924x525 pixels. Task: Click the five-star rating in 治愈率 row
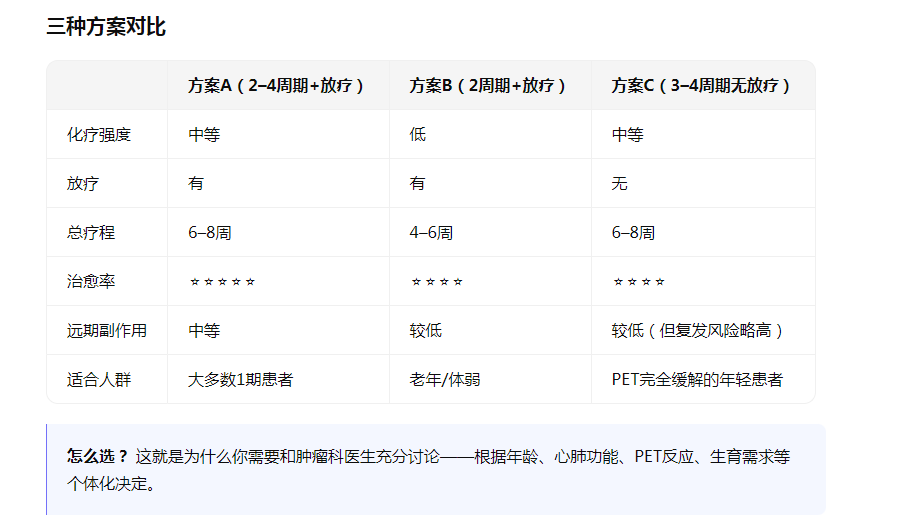click(222, 282)
